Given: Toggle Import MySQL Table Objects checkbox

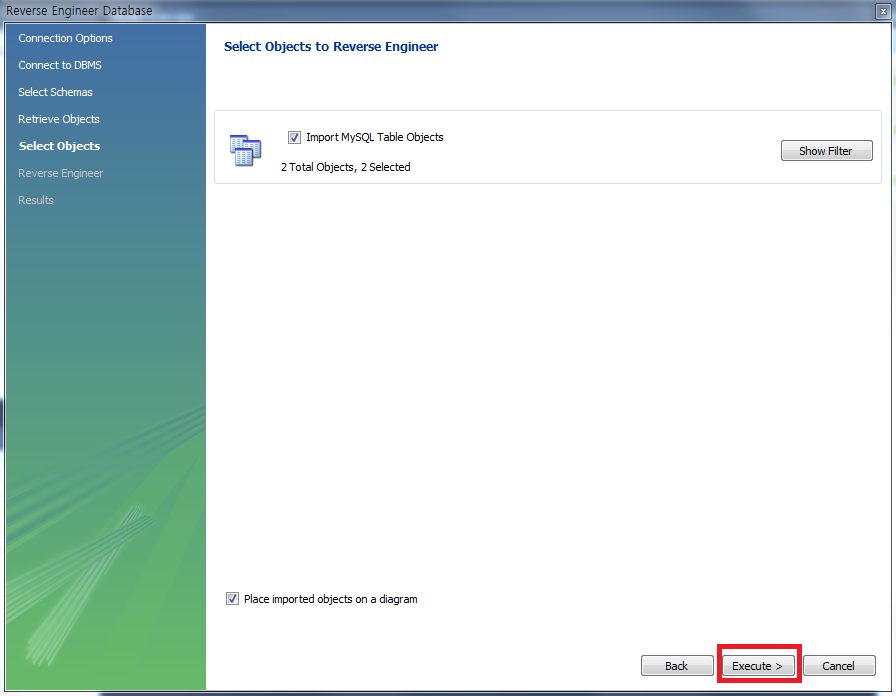Looking at the screenshot, I should pos(294,137).
